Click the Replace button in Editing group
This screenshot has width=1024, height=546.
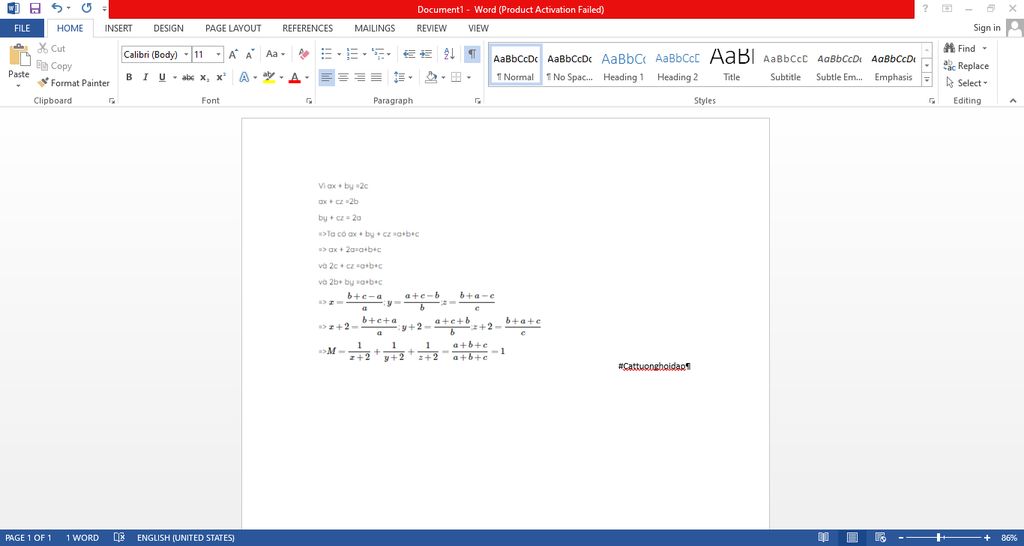click(966, 65)
